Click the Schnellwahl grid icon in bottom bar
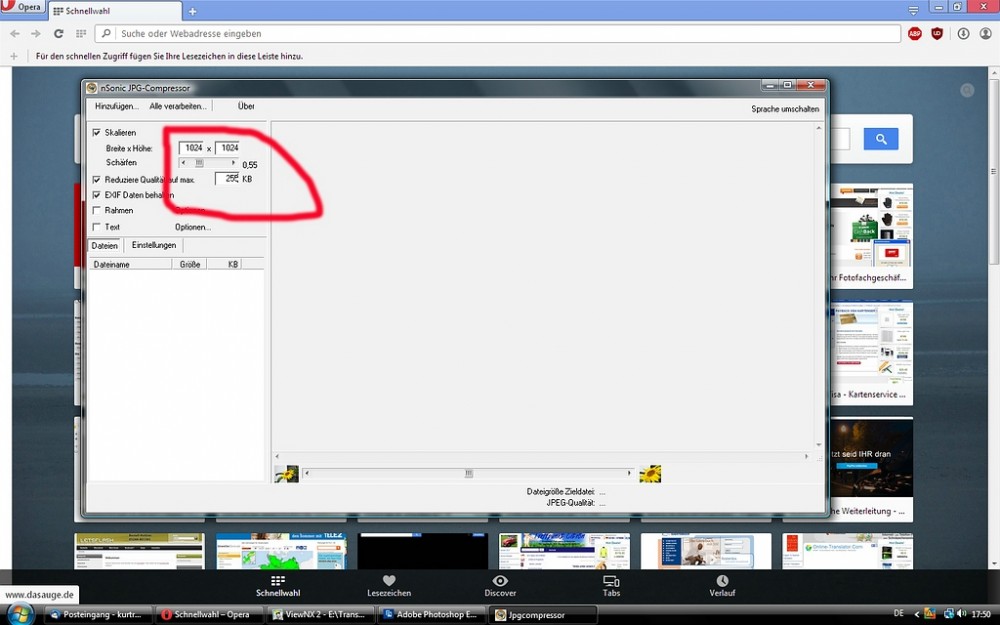The image size is (1000, 625). 278,580
